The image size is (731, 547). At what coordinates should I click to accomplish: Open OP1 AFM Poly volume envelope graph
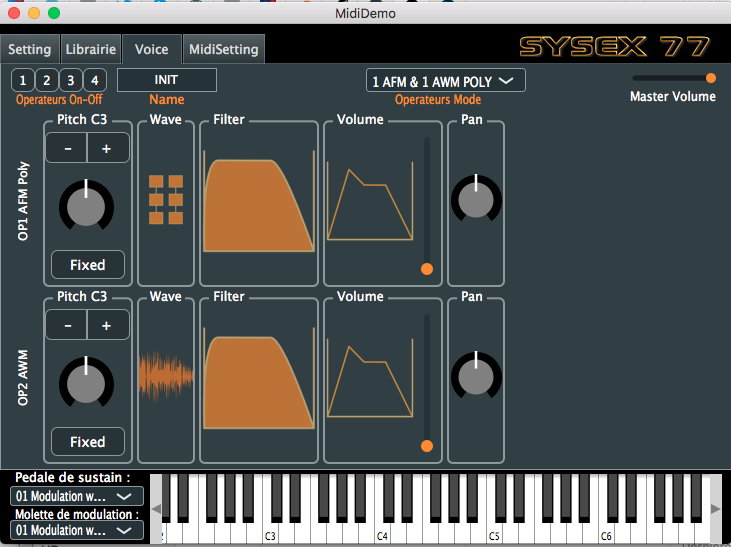coord(370,201)
